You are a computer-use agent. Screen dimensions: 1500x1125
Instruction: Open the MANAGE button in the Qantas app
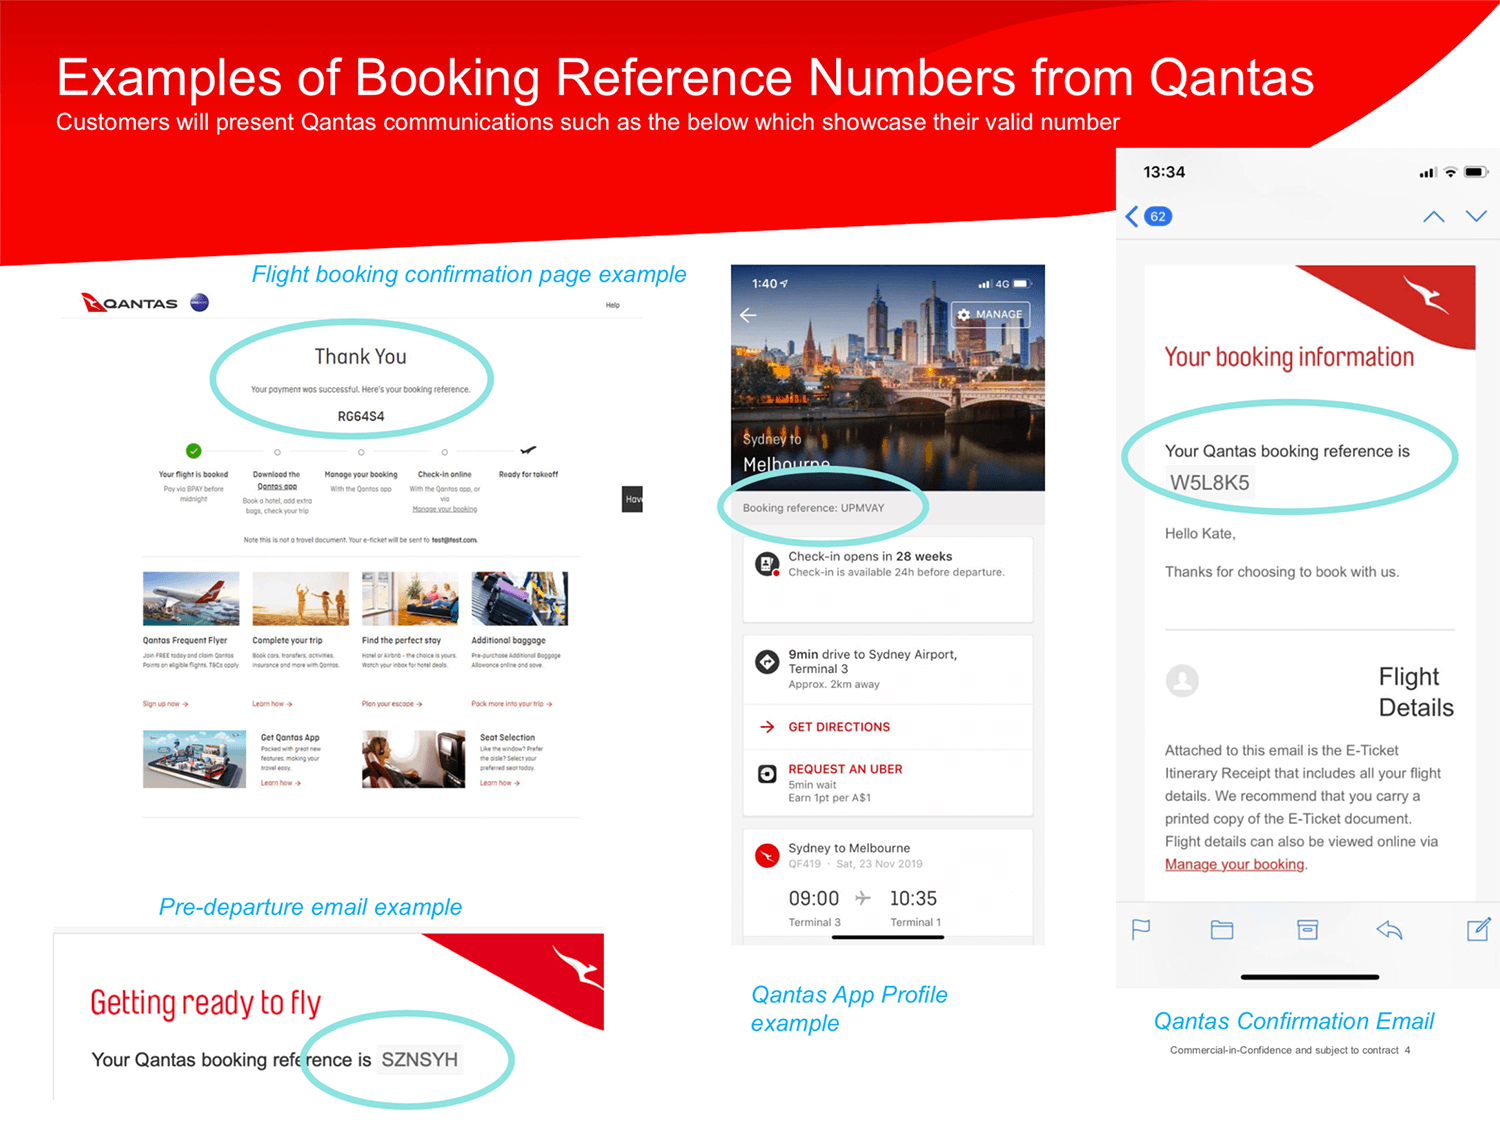click(990, 314)
